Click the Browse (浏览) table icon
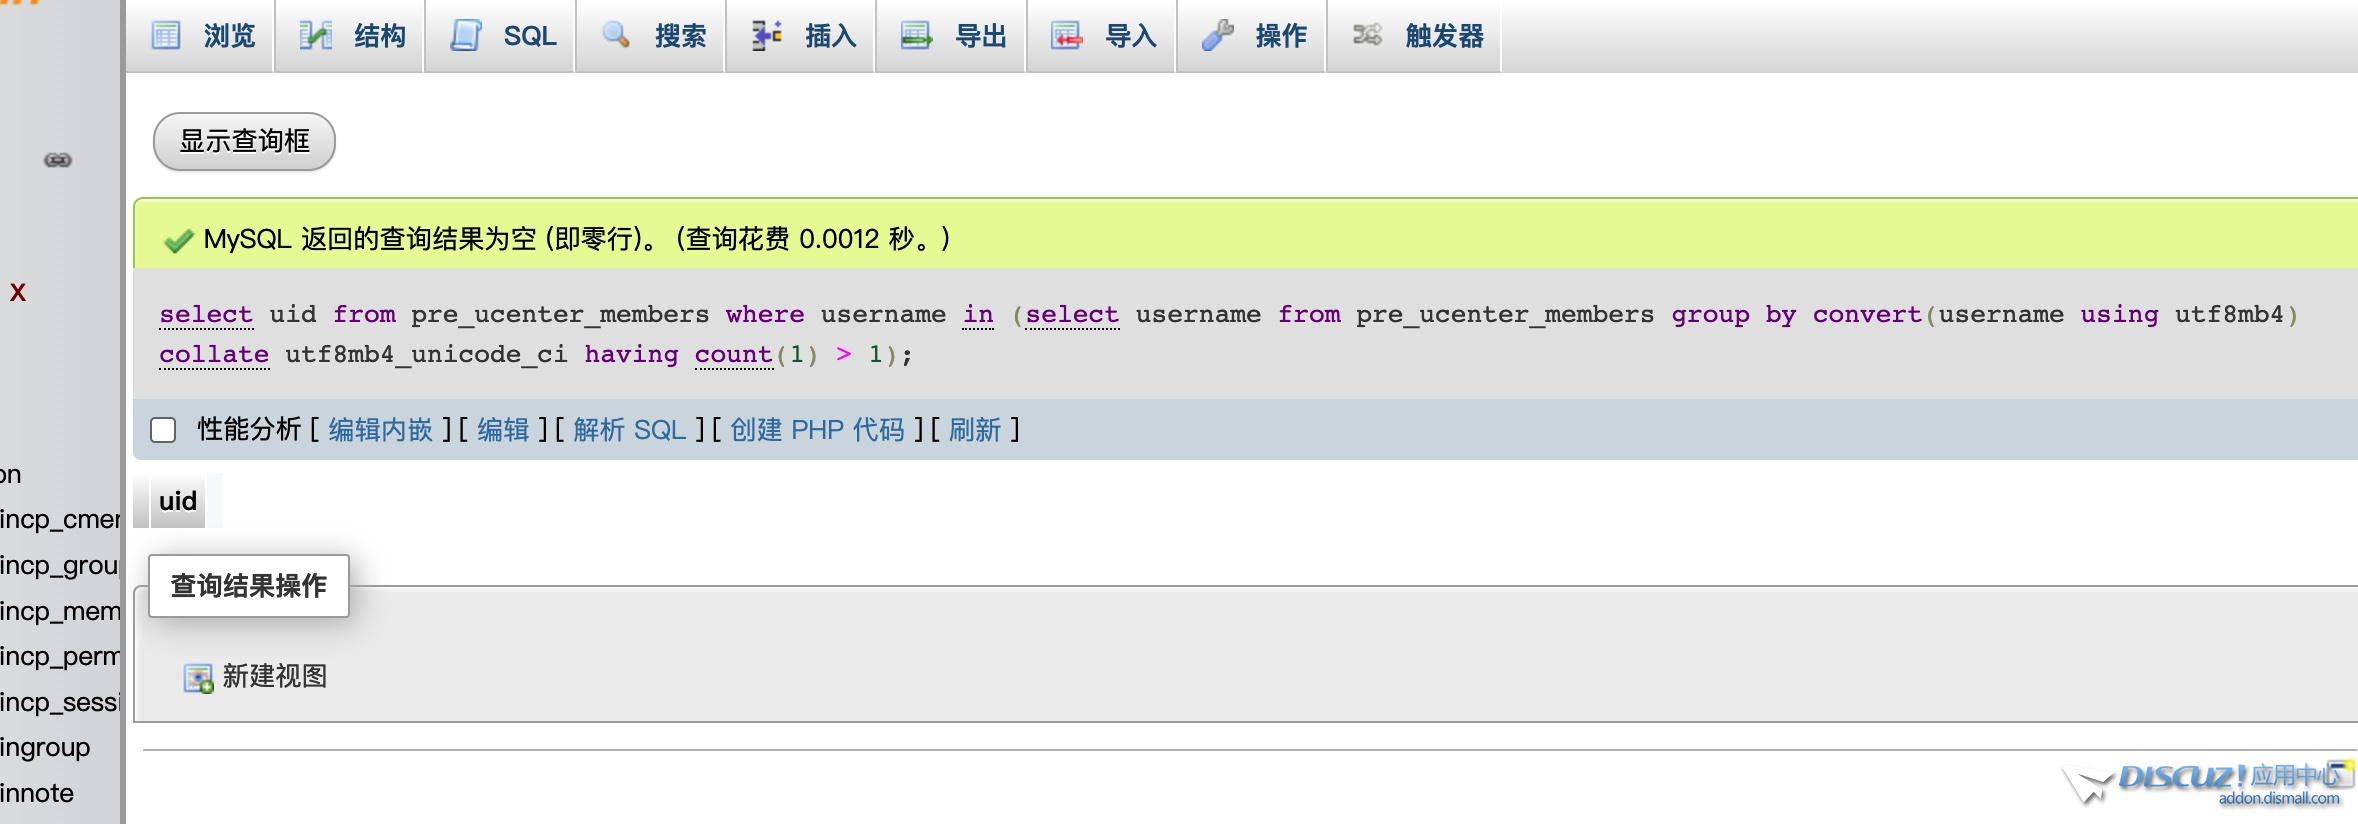2358x824 pixels. (166, 36)
